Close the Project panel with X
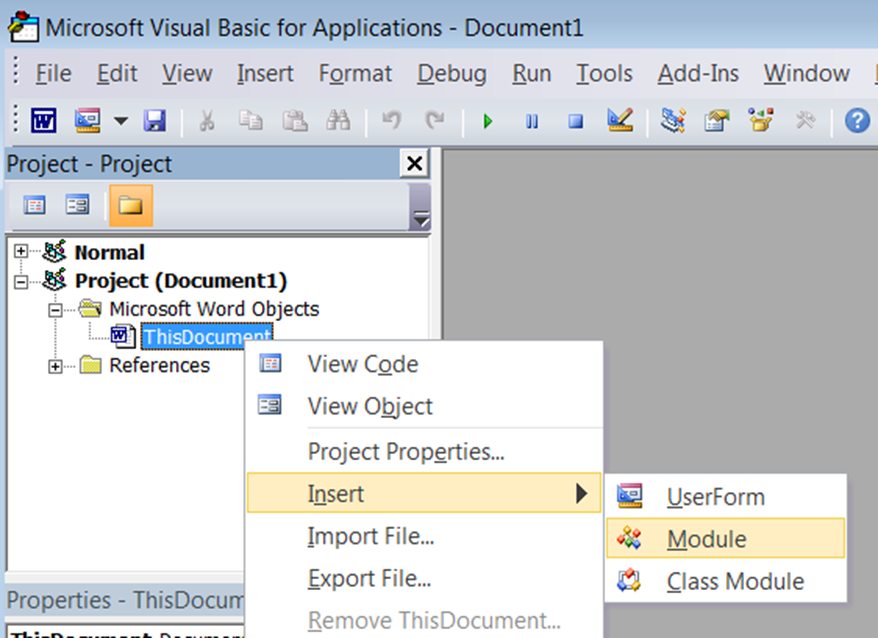878x638 pixels. pos(414,164)
